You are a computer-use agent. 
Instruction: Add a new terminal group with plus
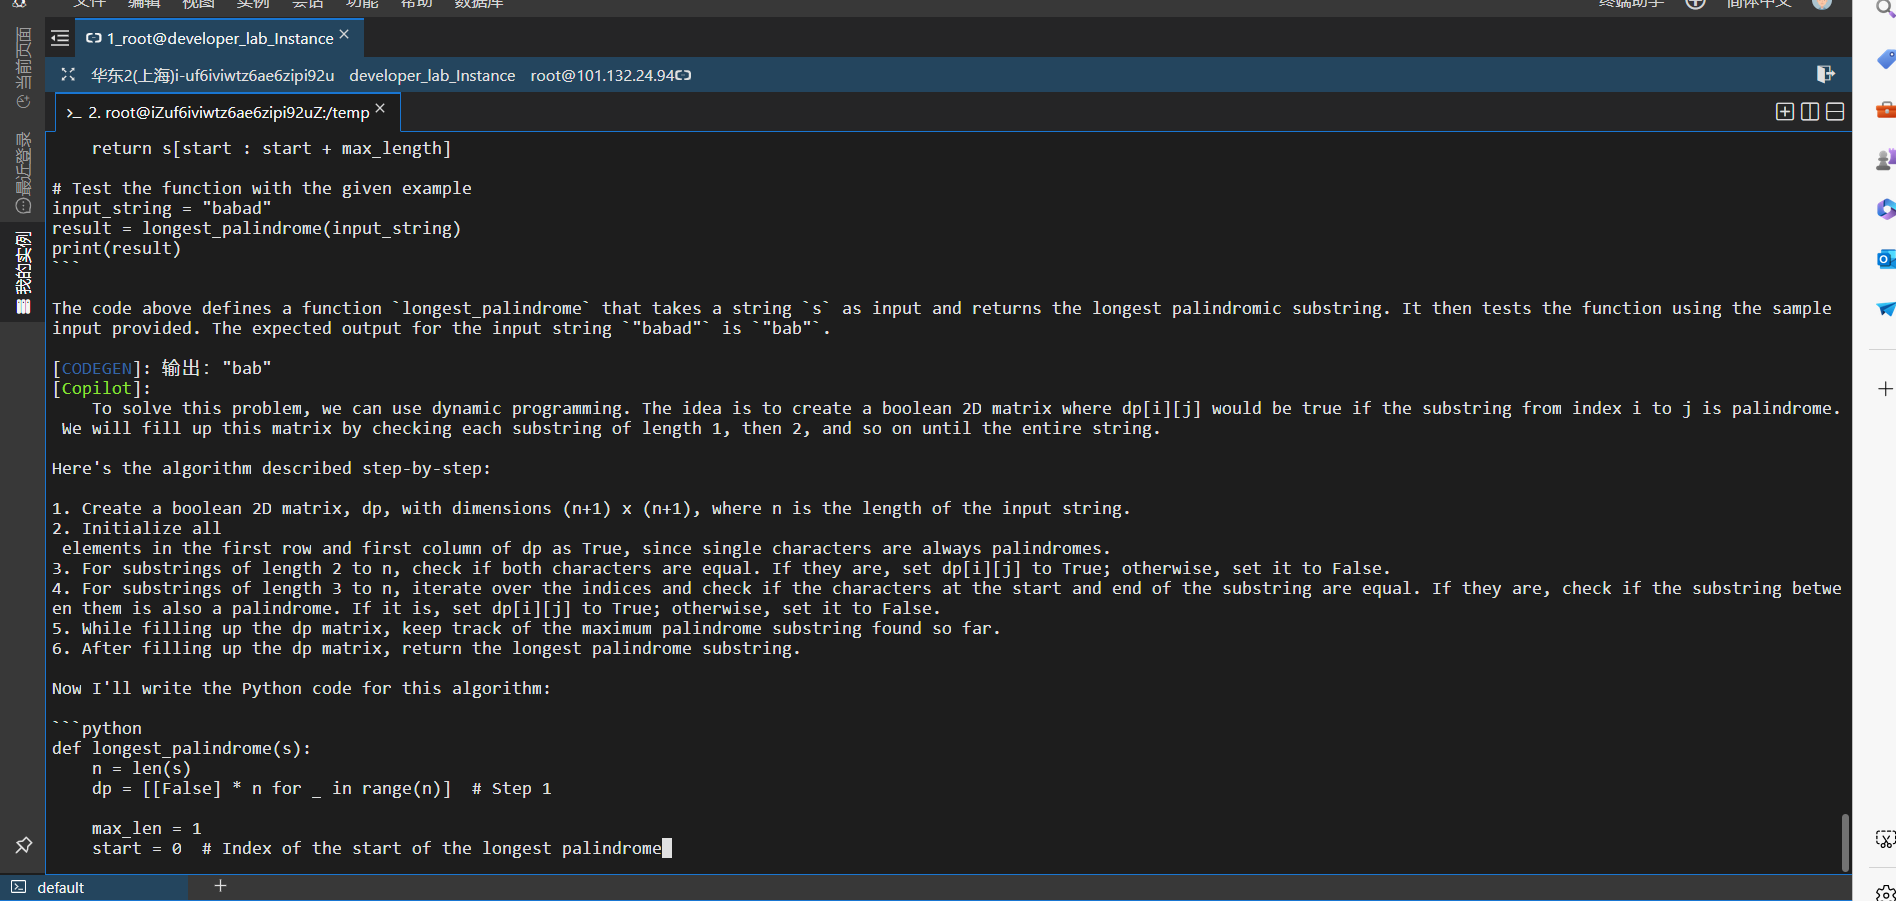click(220, 885)
